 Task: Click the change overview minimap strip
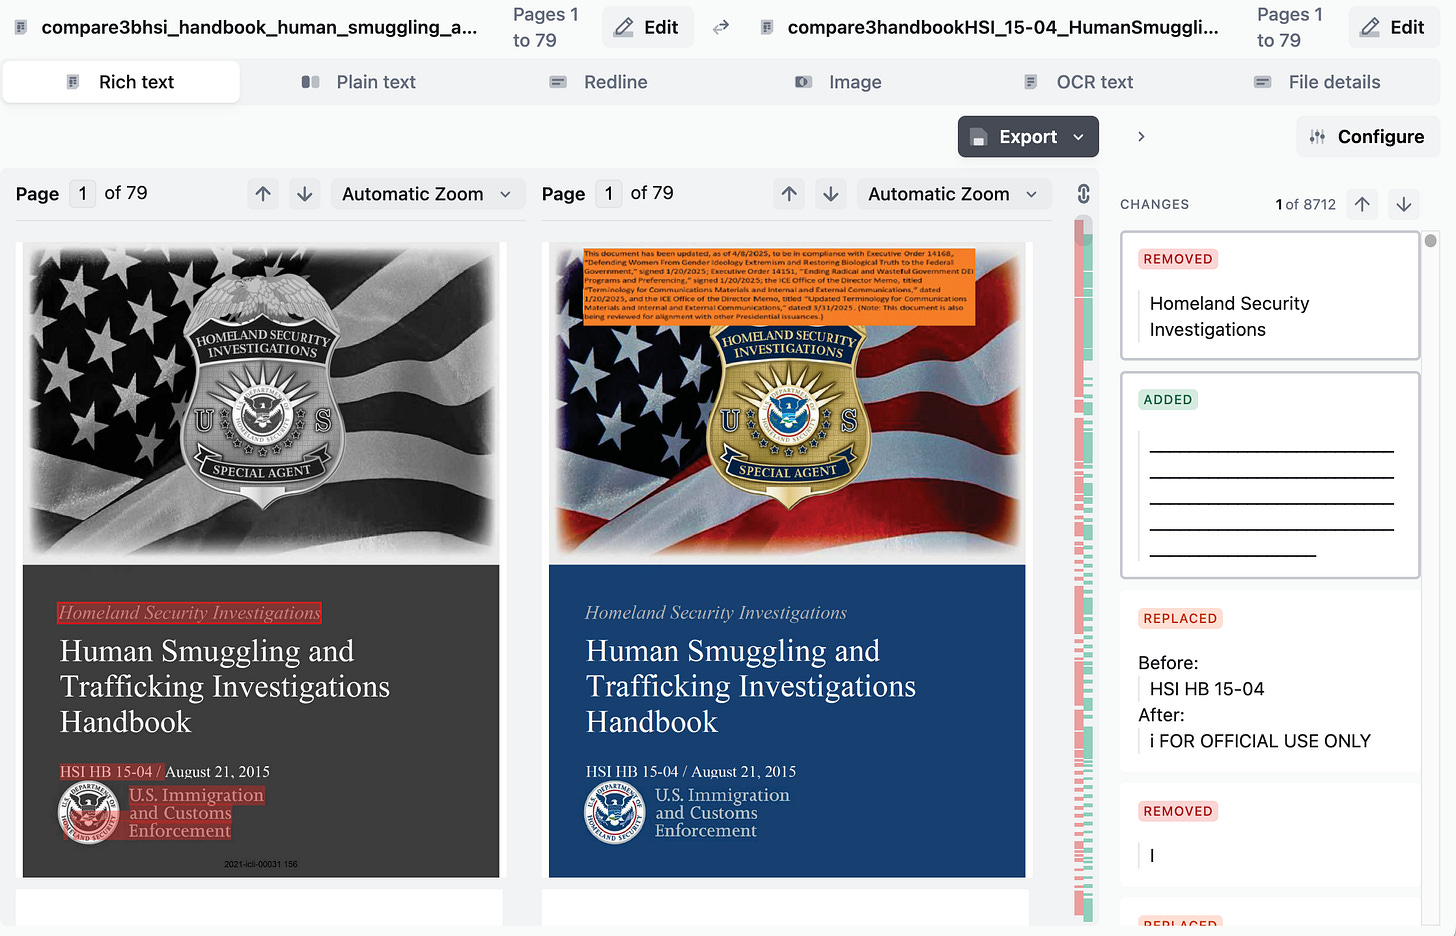(1083, 570)
